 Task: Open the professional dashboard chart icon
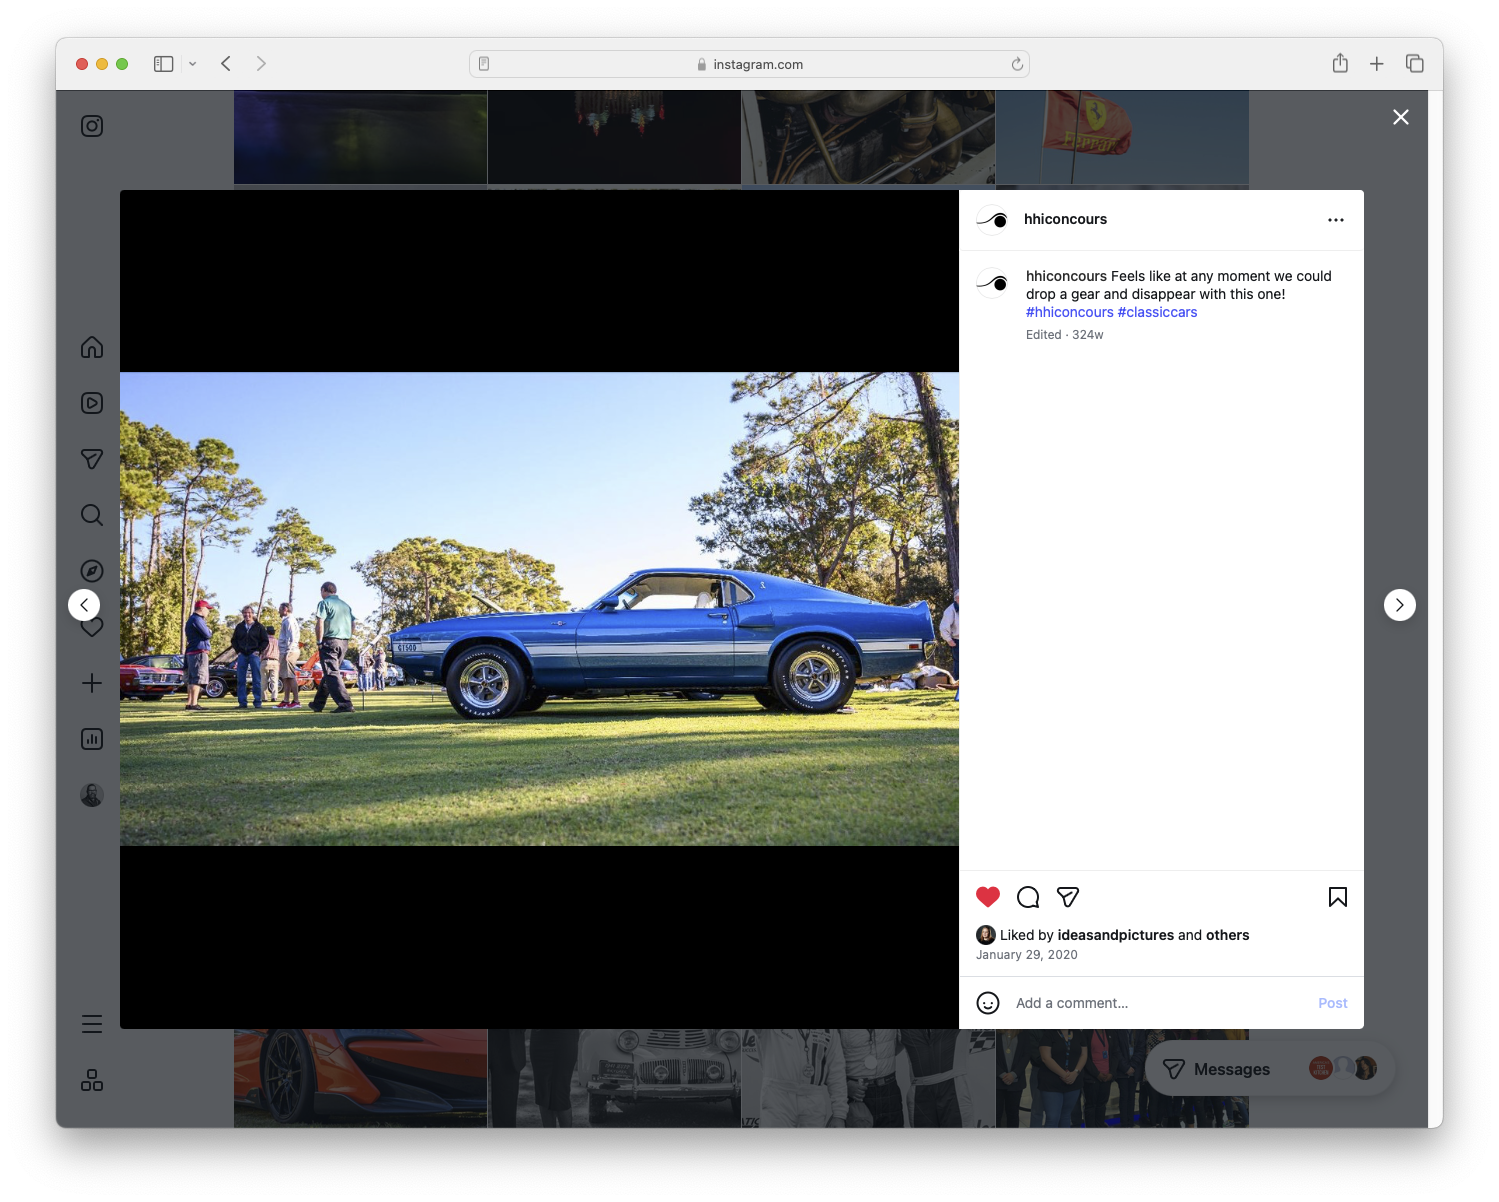point(91,739)
